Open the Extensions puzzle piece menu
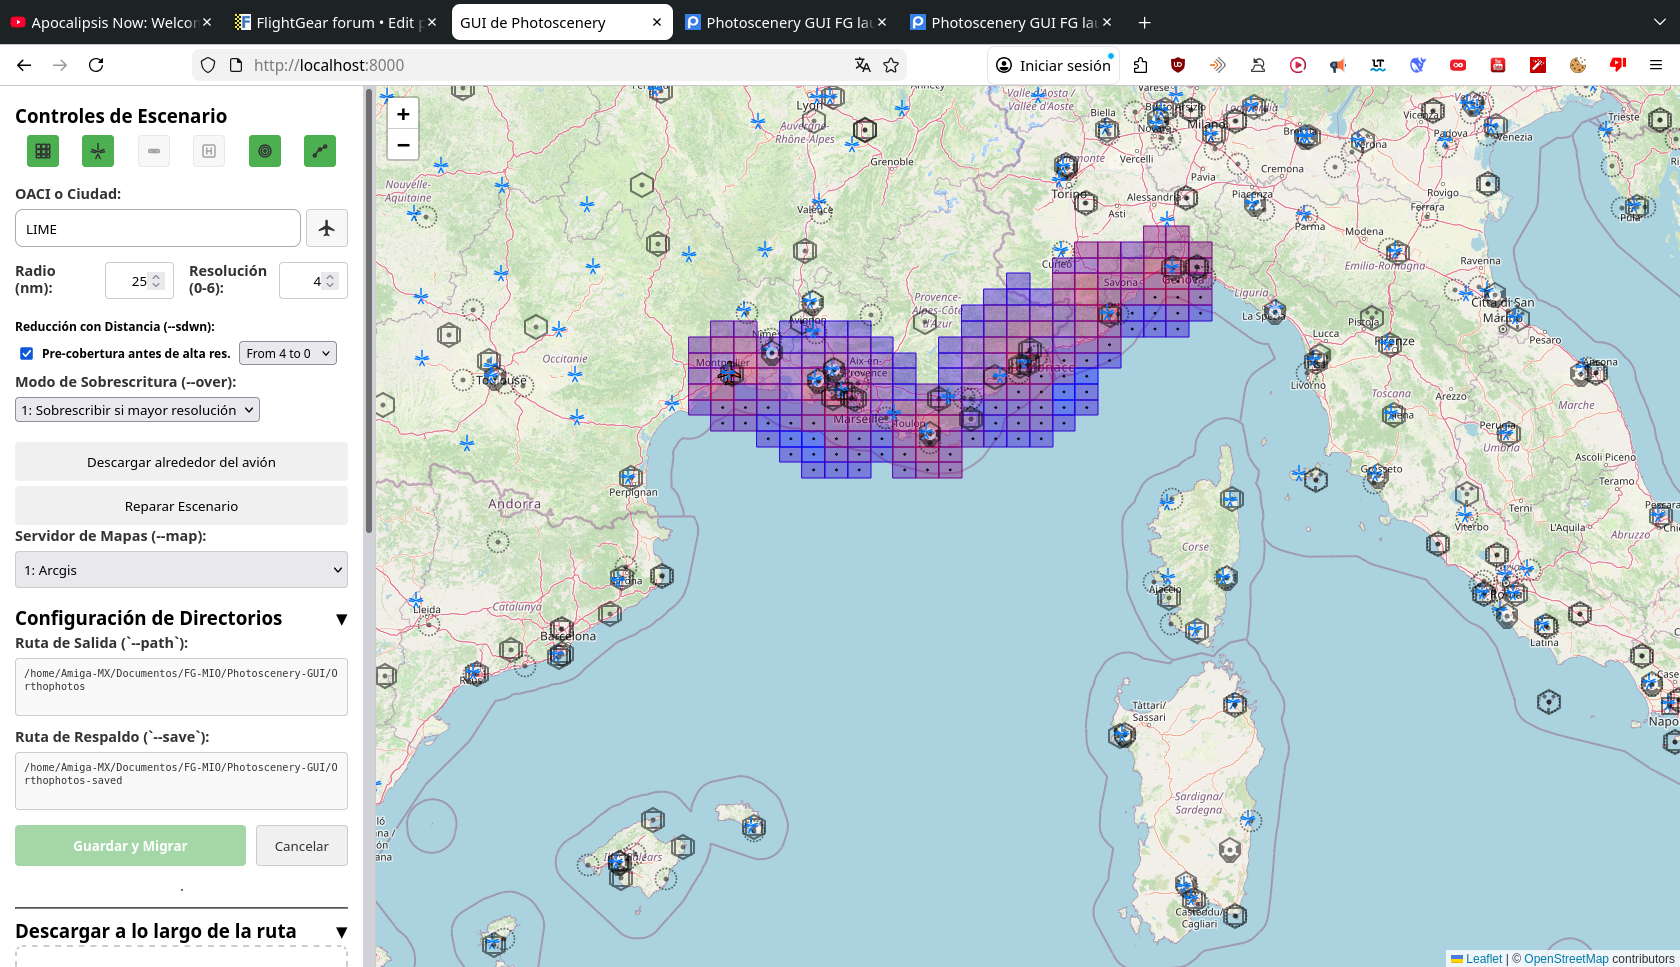The height and width of the screenshot is (967, 1680). coord(1140,65)
